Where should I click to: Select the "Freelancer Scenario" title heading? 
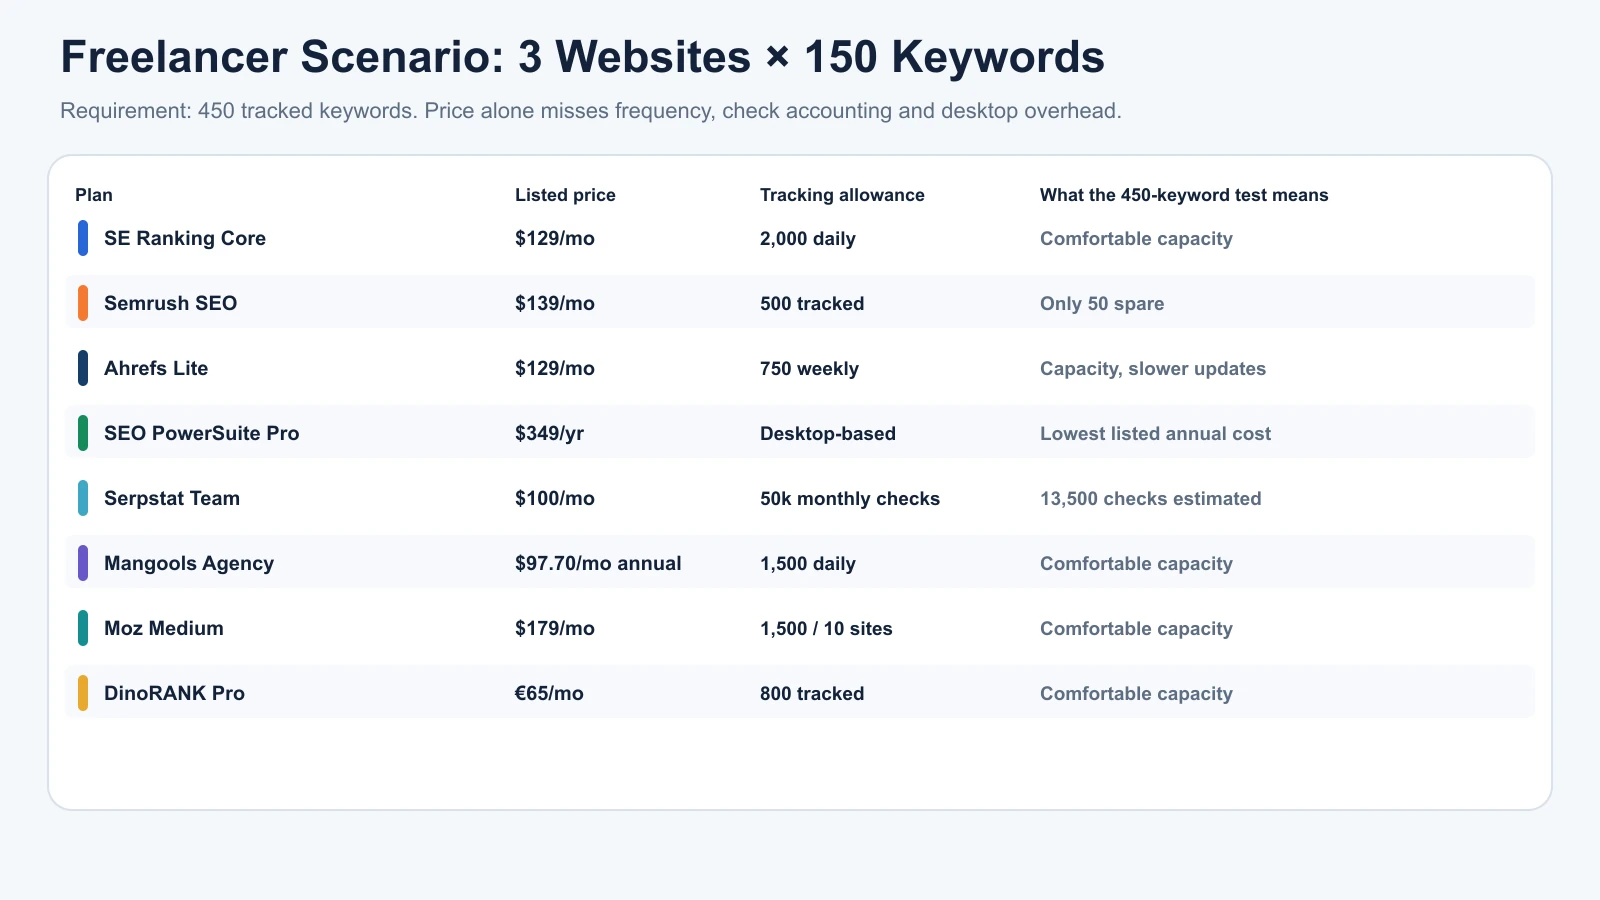[x=582, y=57]
